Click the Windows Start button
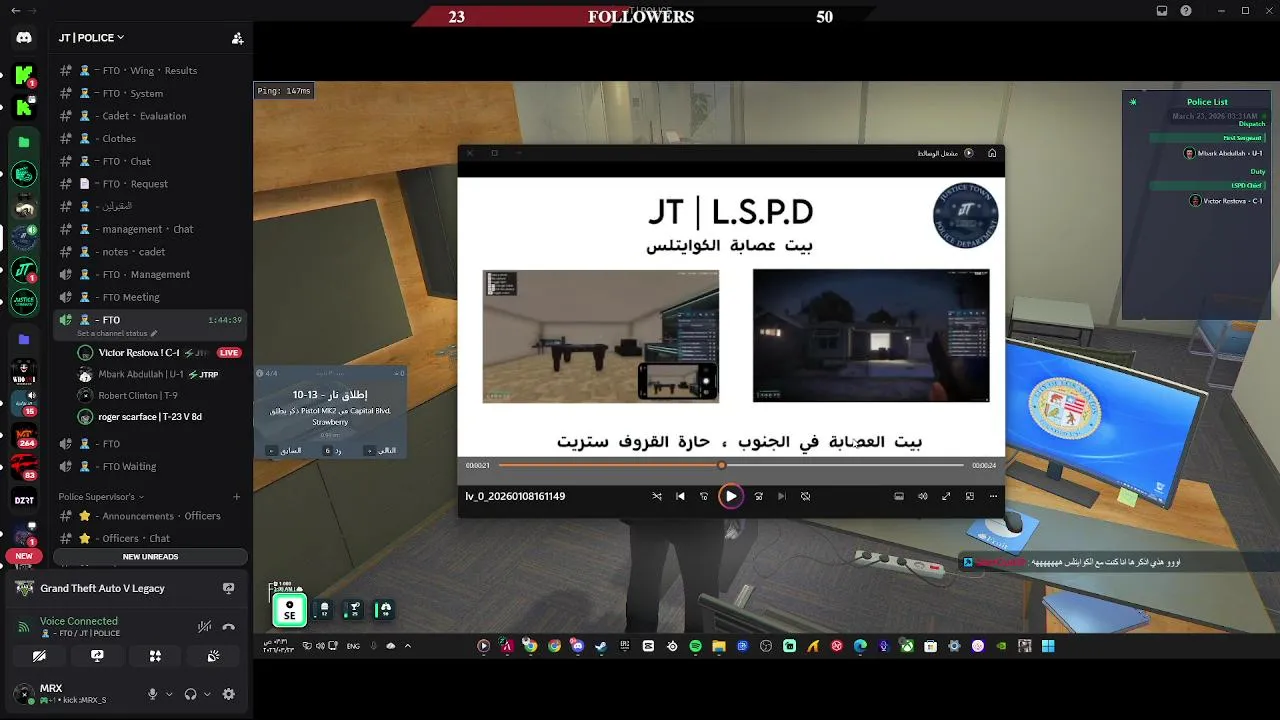Viewport: 1280px width, 720px height. click(x=1049, y=646)
